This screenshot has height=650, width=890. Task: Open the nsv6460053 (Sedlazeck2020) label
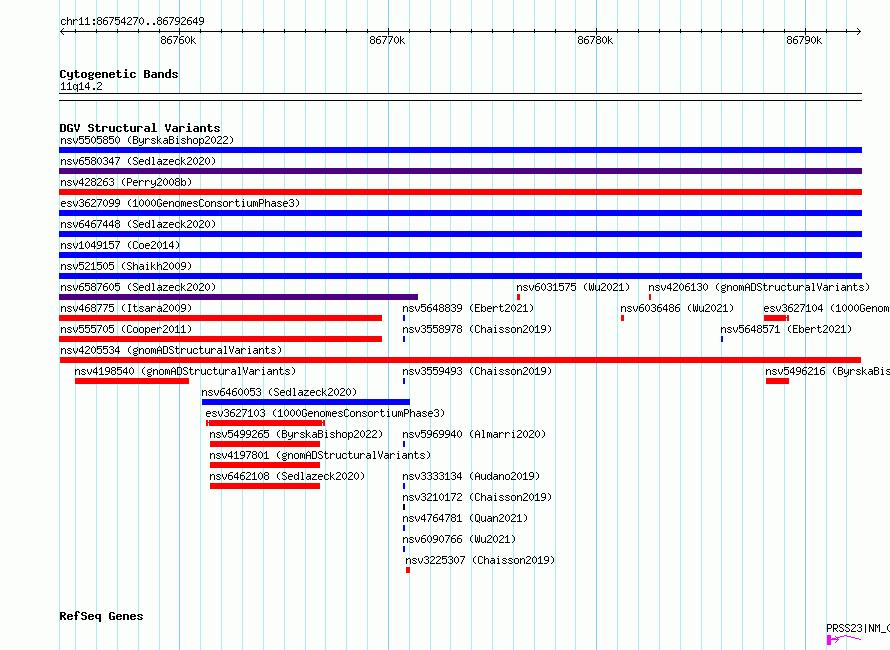(279, 392)
